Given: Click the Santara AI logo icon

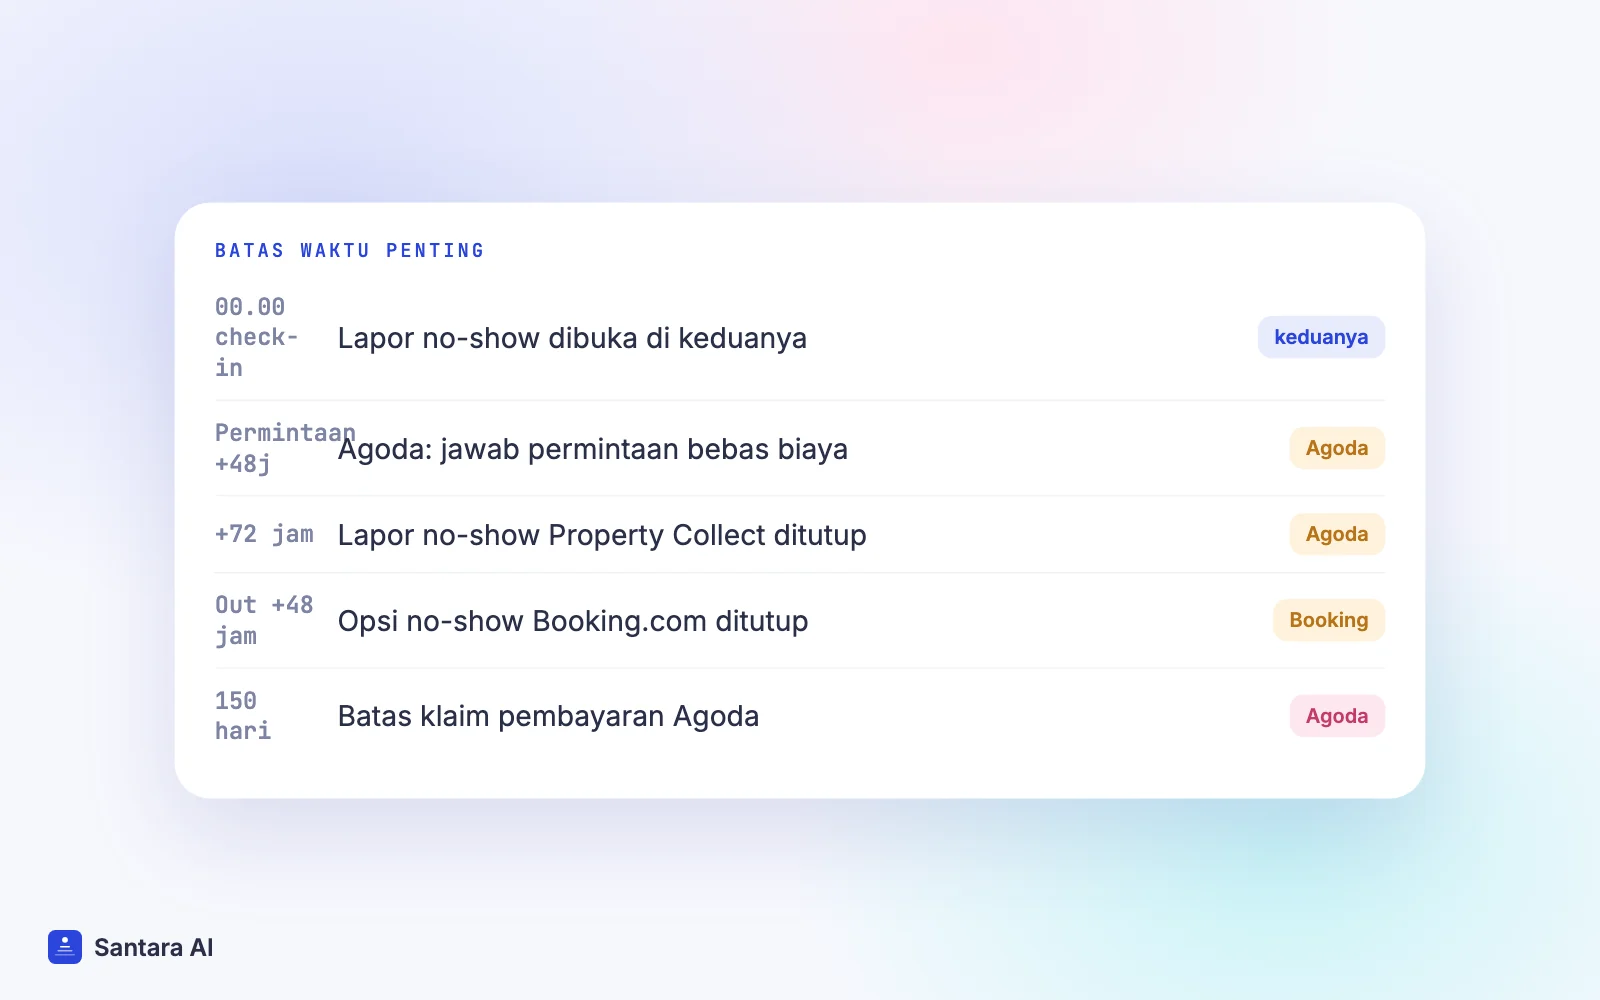Looking at the screenshot, I should (65, 947).
